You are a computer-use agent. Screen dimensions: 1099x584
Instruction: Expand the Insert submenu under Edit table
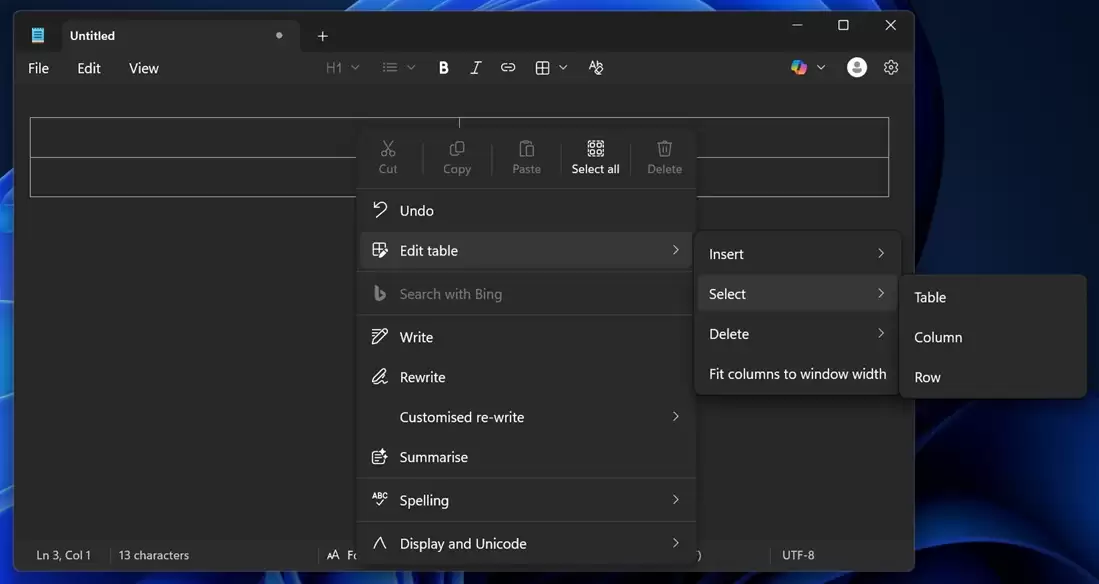coord(796,253)
